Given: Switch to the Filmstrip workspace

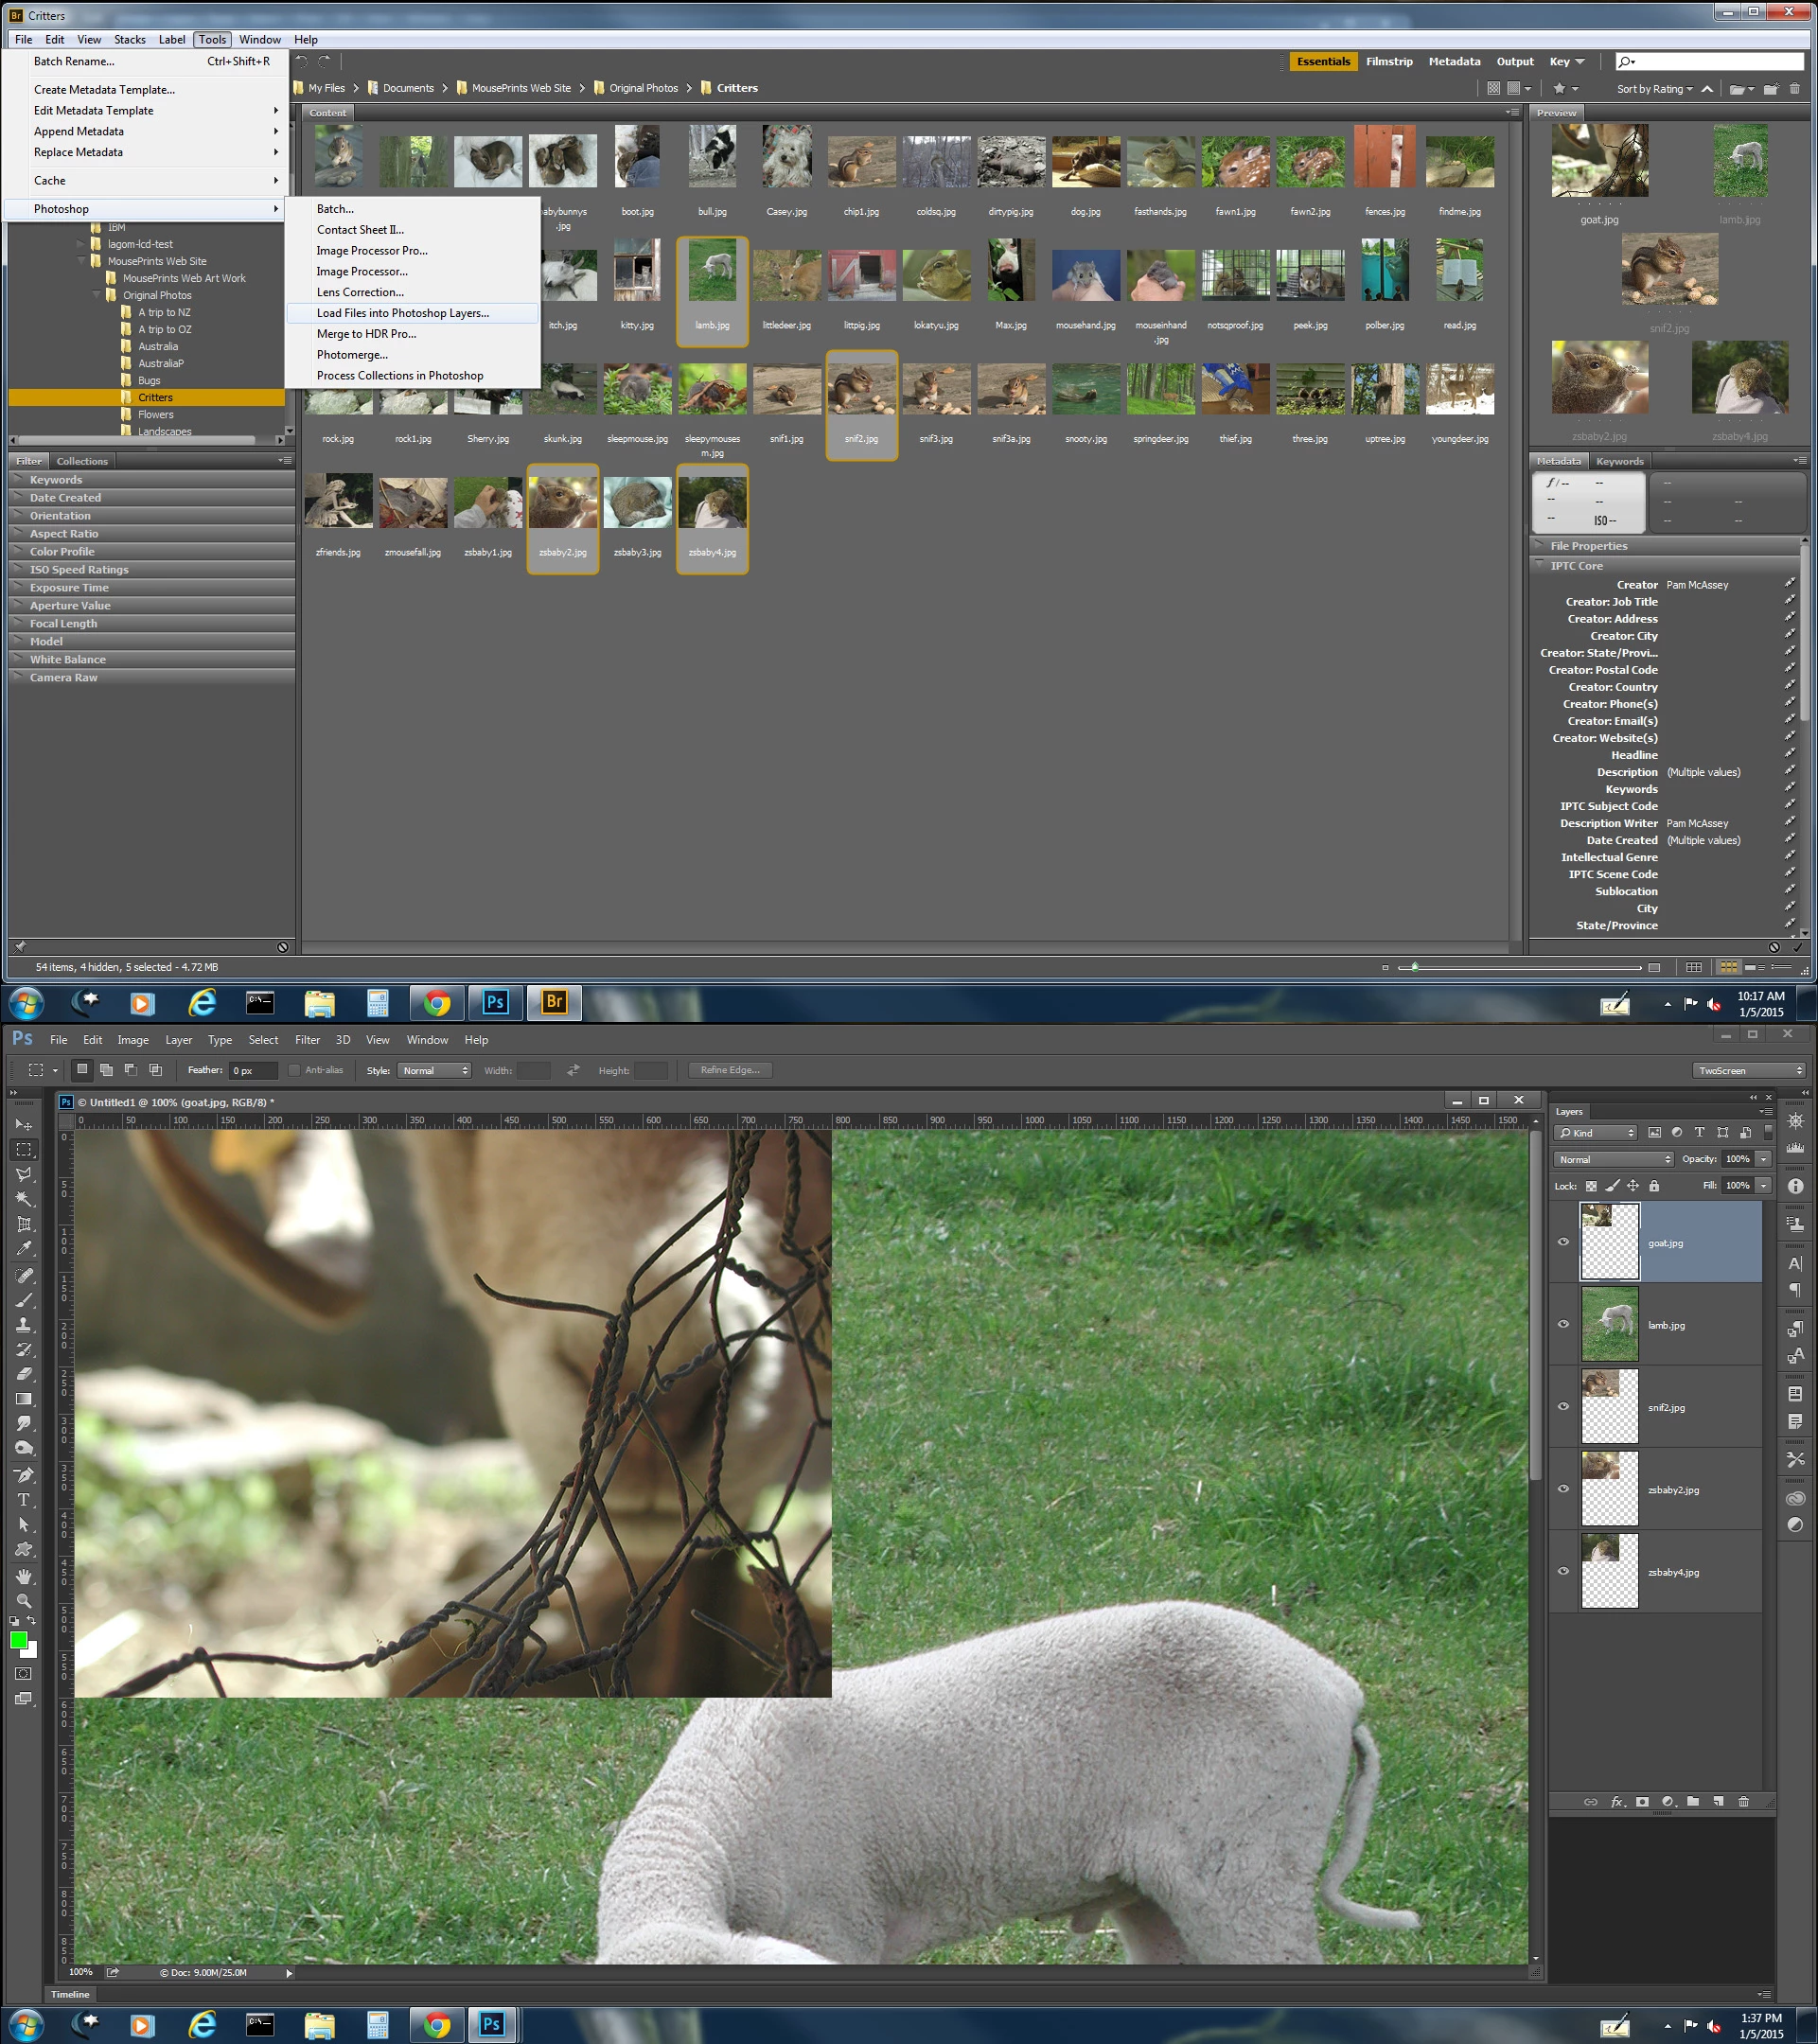Looking at the screenshot, I should (x=1389, y=62).
